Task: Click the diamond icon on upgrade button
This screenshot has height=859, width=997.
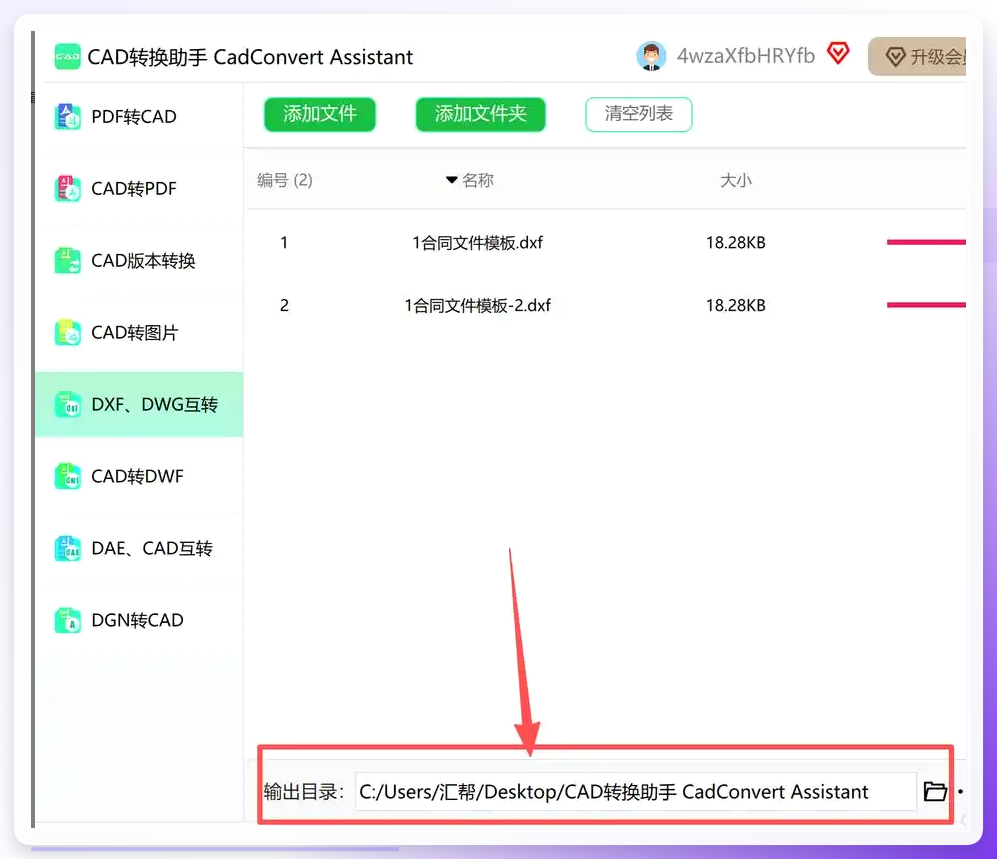Action: click(895, 57)
